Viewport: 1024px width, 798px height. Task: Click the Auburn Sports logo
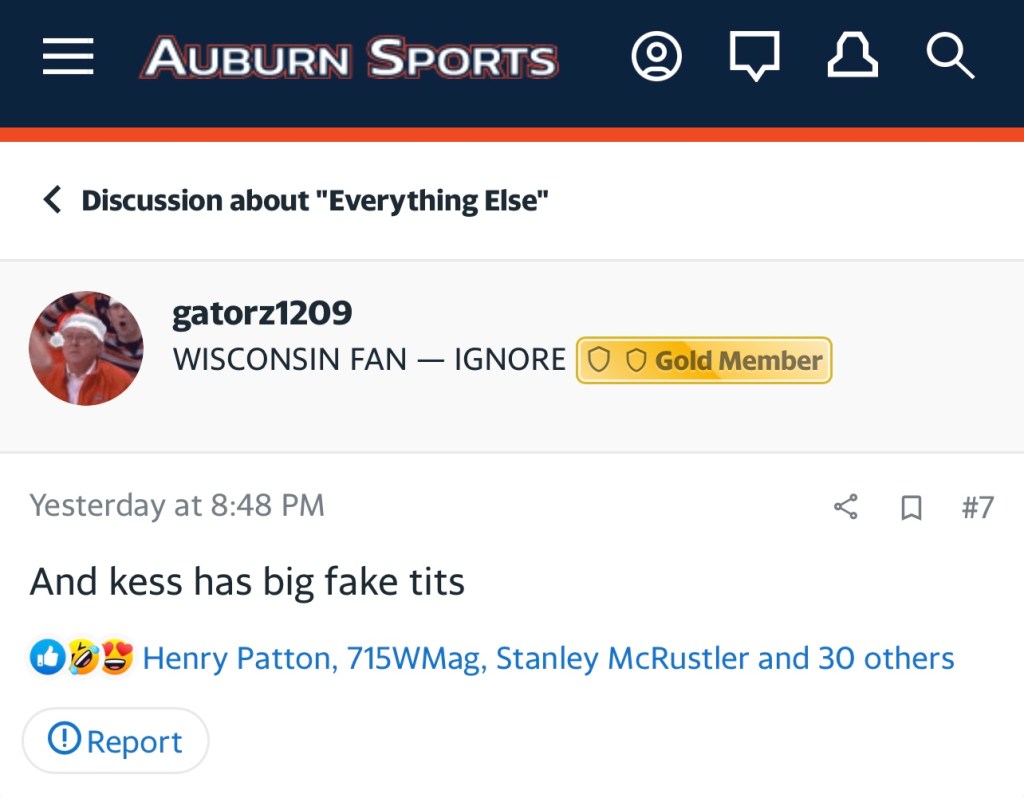(348, 58)
